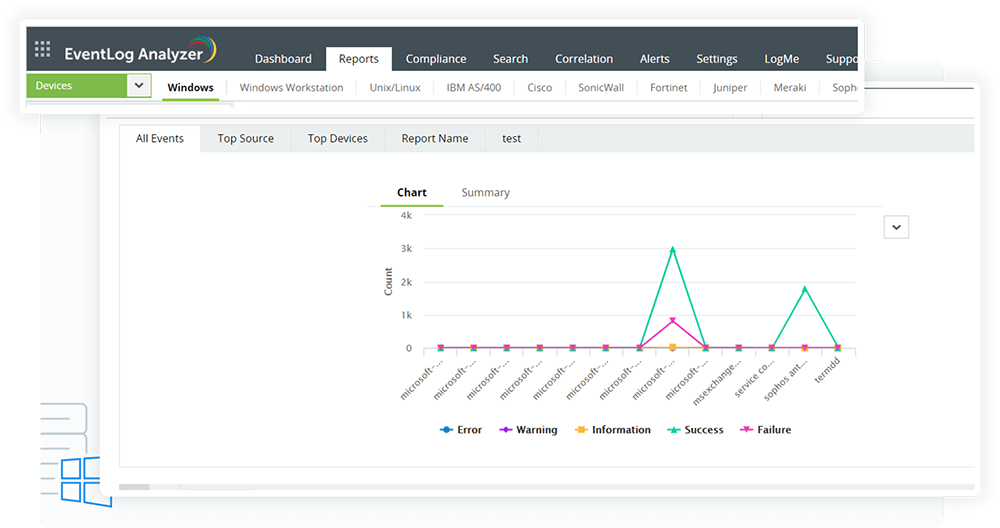1000x528 pixels.
Task: Click the EventLog Analyzer logo
Action: point(139,52)
